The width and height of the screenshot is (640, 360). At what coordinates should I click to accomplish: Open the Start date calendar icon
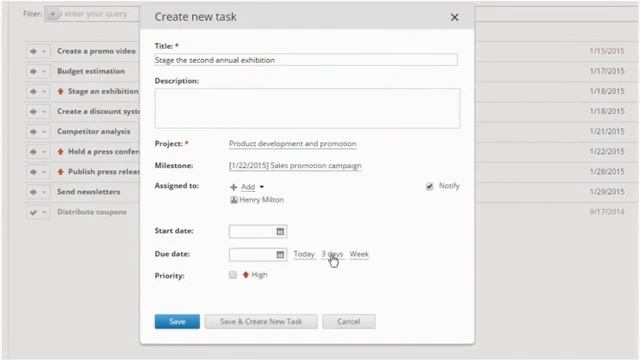click(280, 231)
